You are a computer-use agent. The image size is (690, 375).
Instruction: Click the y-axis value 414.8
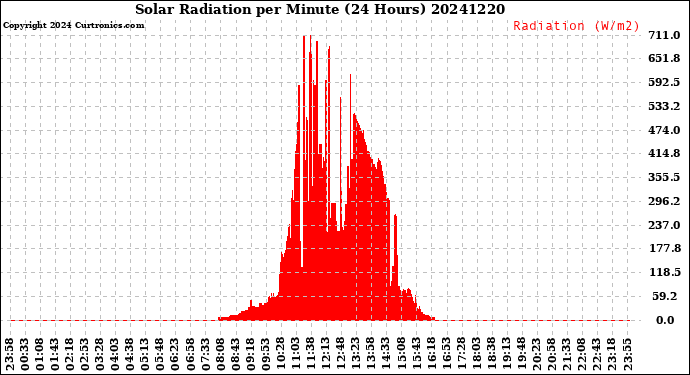click(x=664, y=154)
